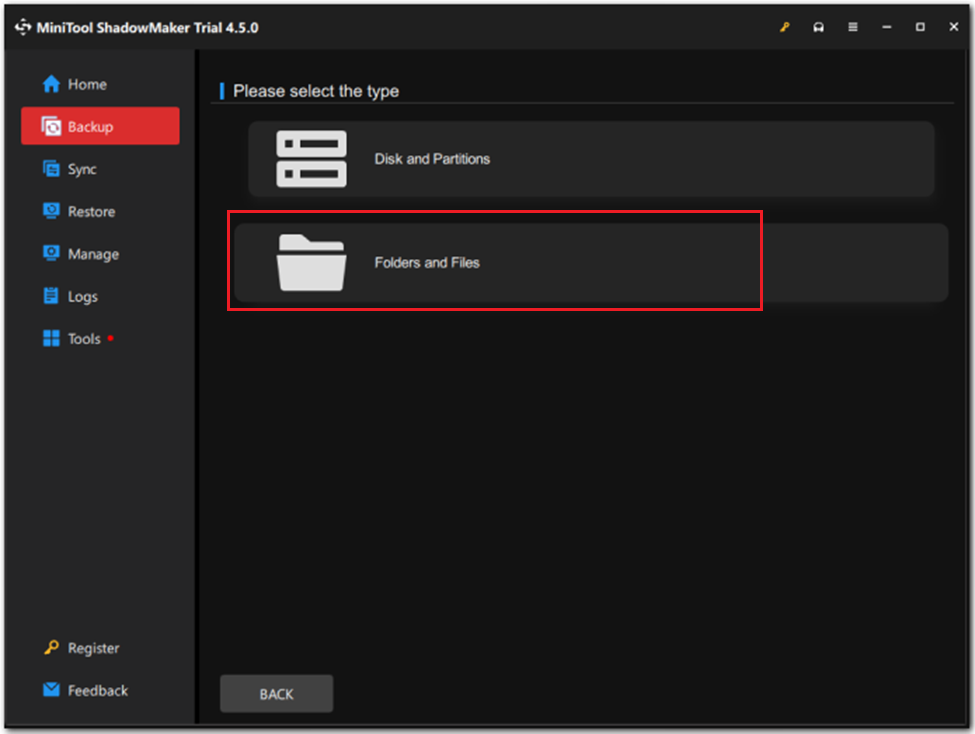Open Feedback from bottom of sidebar
The width and height of the screenshot is (975, 734).
(x=96, y=690)
